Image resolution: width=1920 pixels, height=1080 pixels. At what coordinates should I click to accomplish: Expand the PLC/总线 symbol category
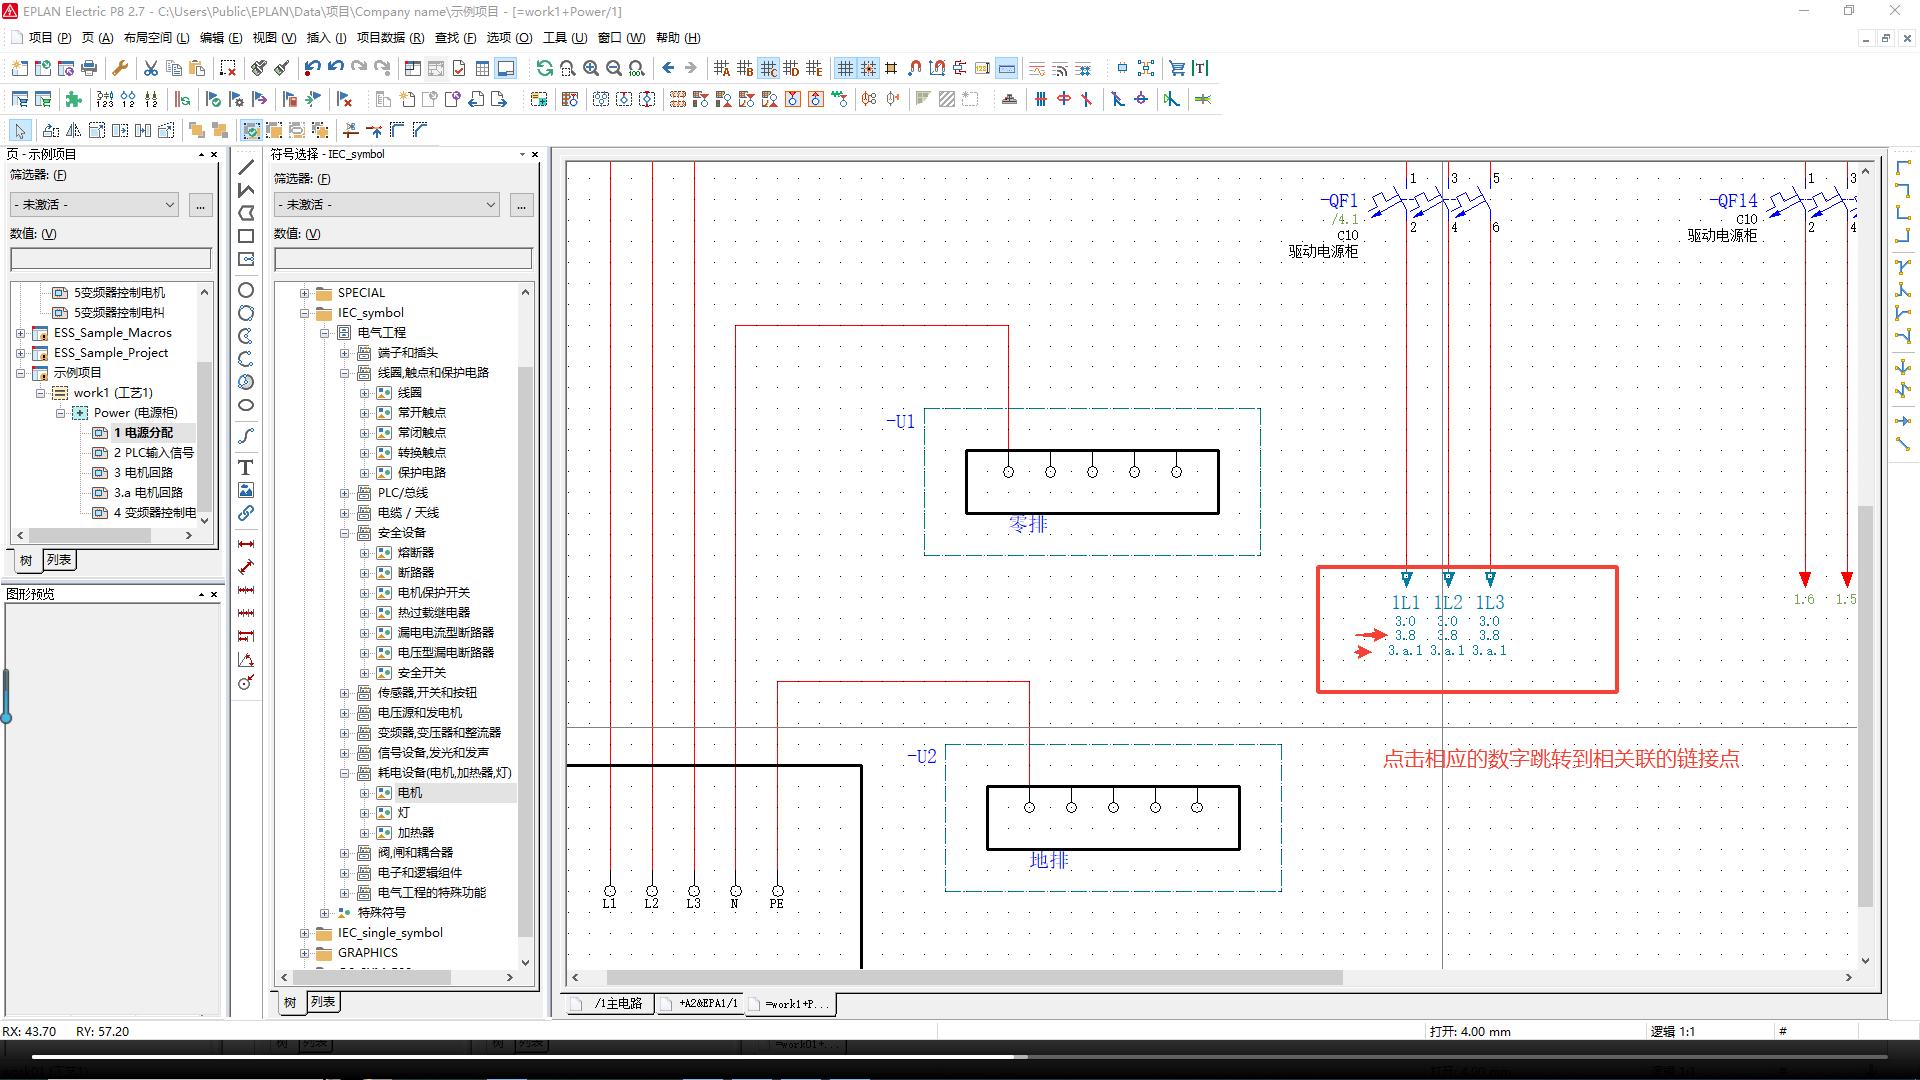[345, 493]
